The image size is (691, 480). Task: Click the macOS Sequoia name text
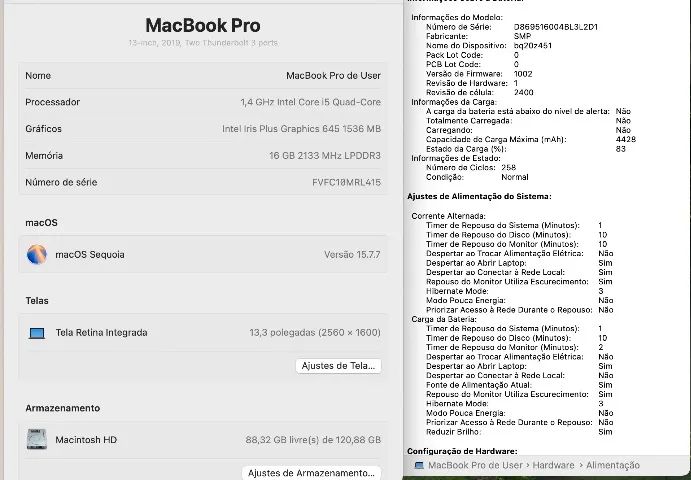pos(89,254)
